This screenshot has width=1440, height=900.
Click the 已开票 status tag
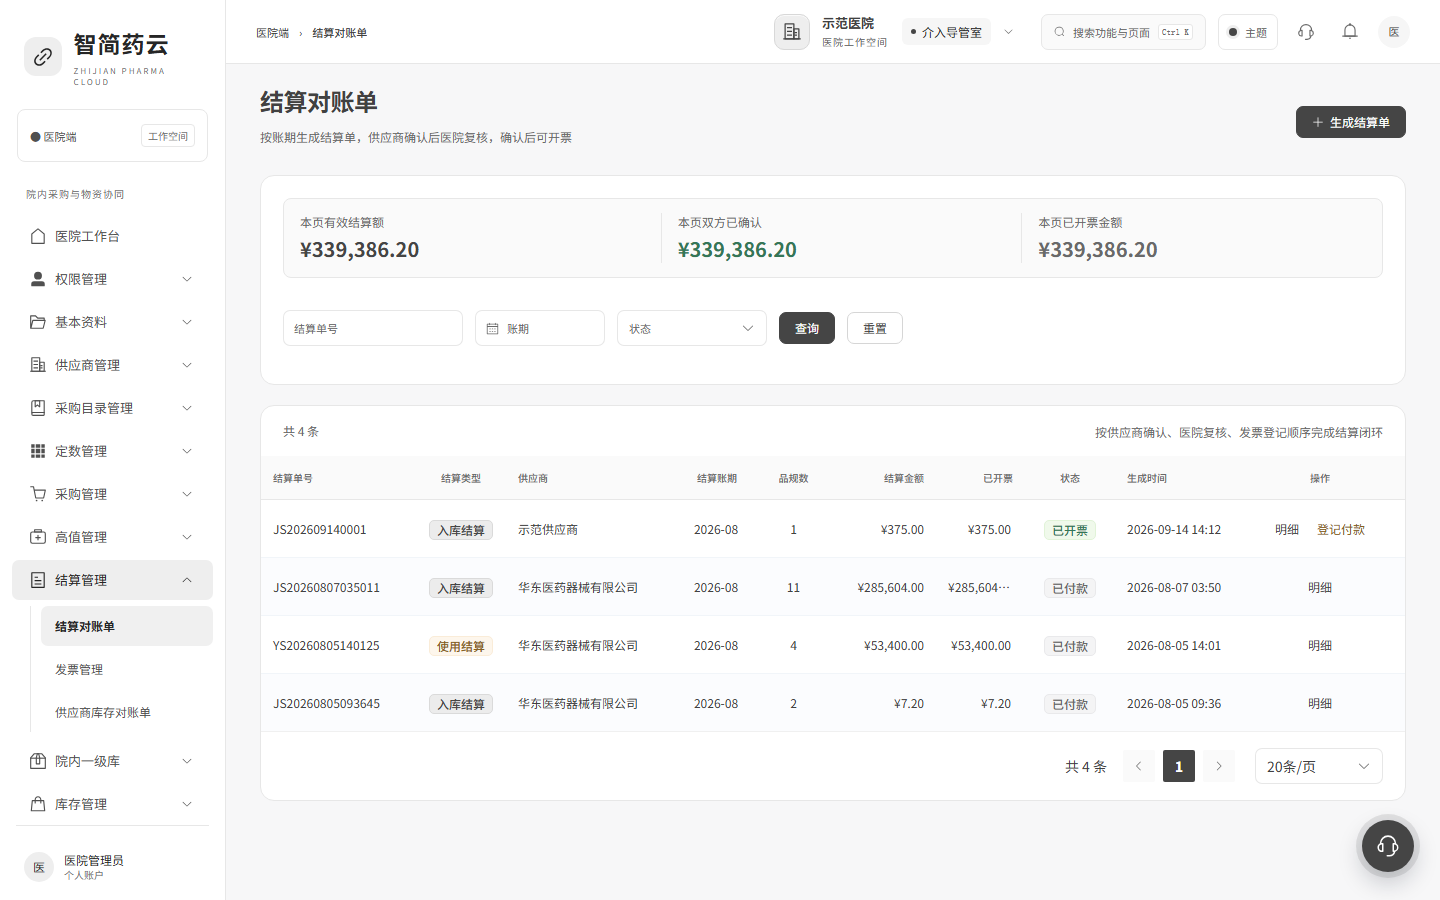(x=1070, y=530)
